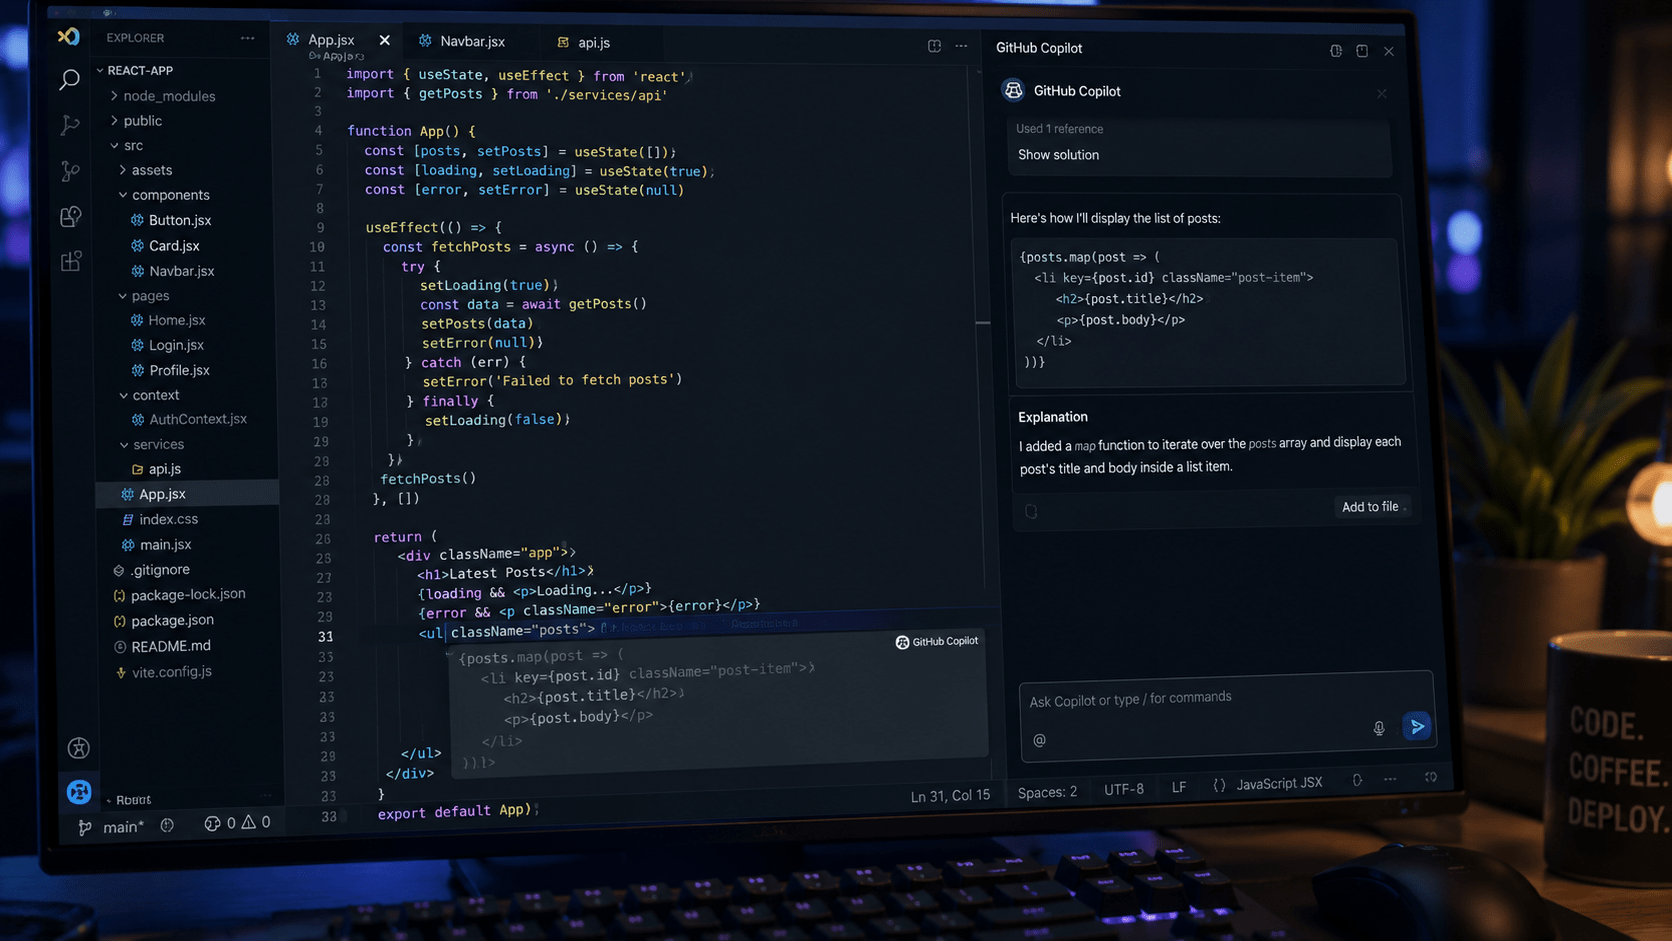Switch to the api.js tab
The image size is (1672, 941).
coord(584,43)
